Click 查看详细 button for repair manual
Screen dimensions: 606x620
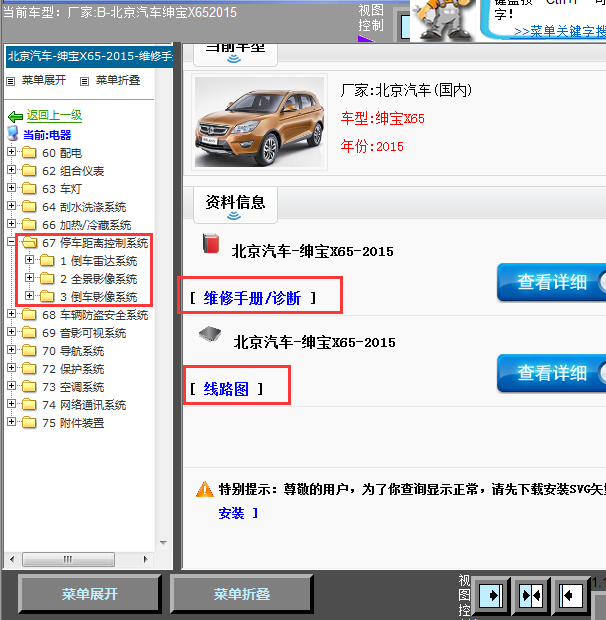[x=551, y=282]
